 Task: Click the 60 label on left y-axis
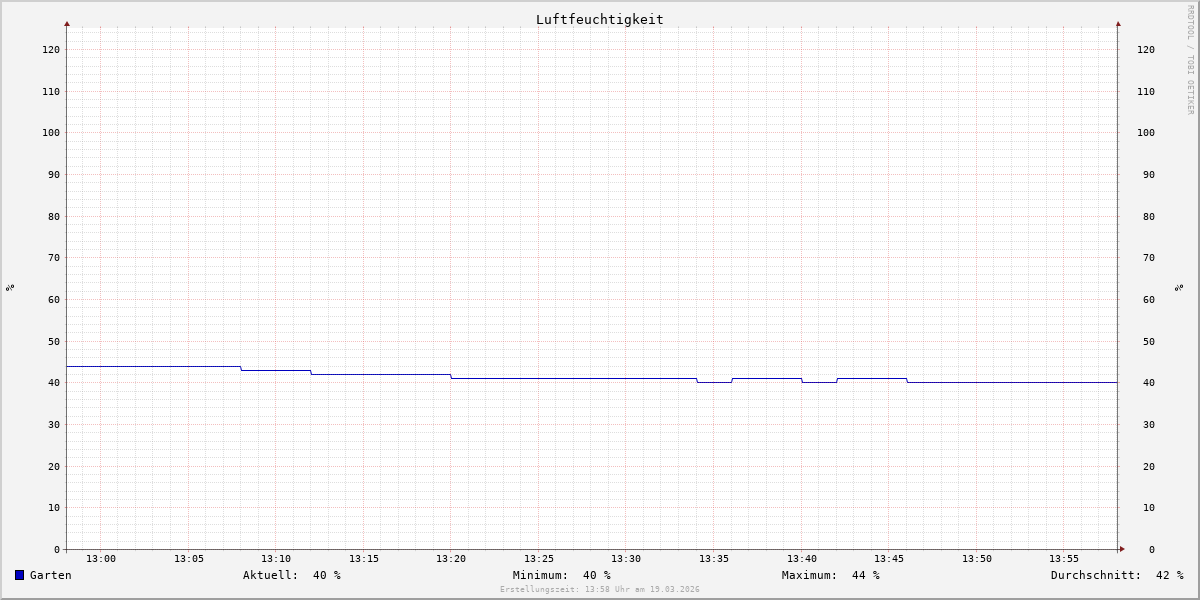(54, 299)
